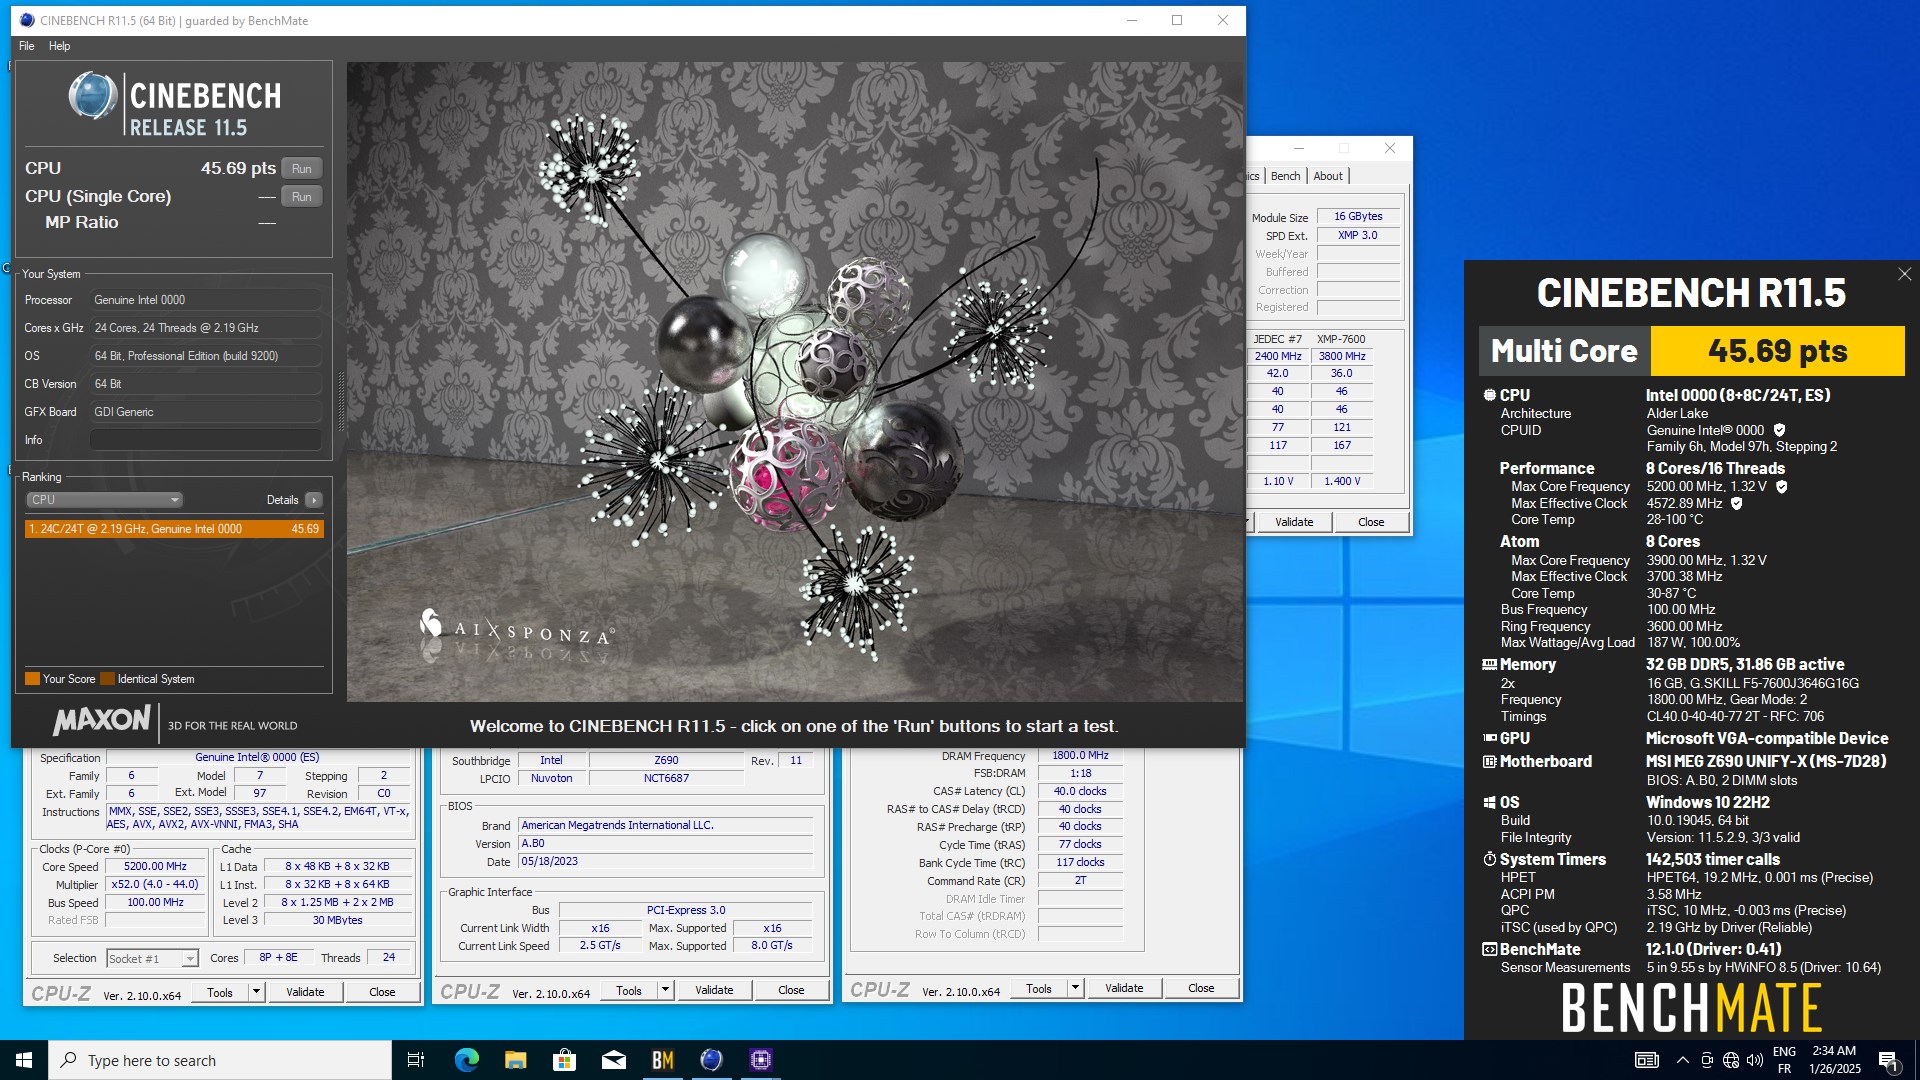
Task: Open Microsoft Store from the taskbar
Action: coord(564,1060)
